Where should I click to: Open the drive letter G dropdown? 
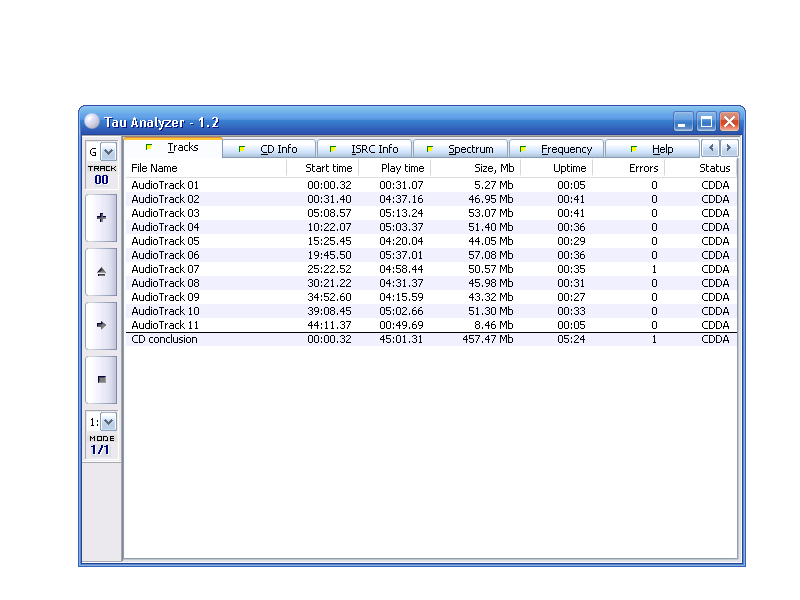point(108,152)
